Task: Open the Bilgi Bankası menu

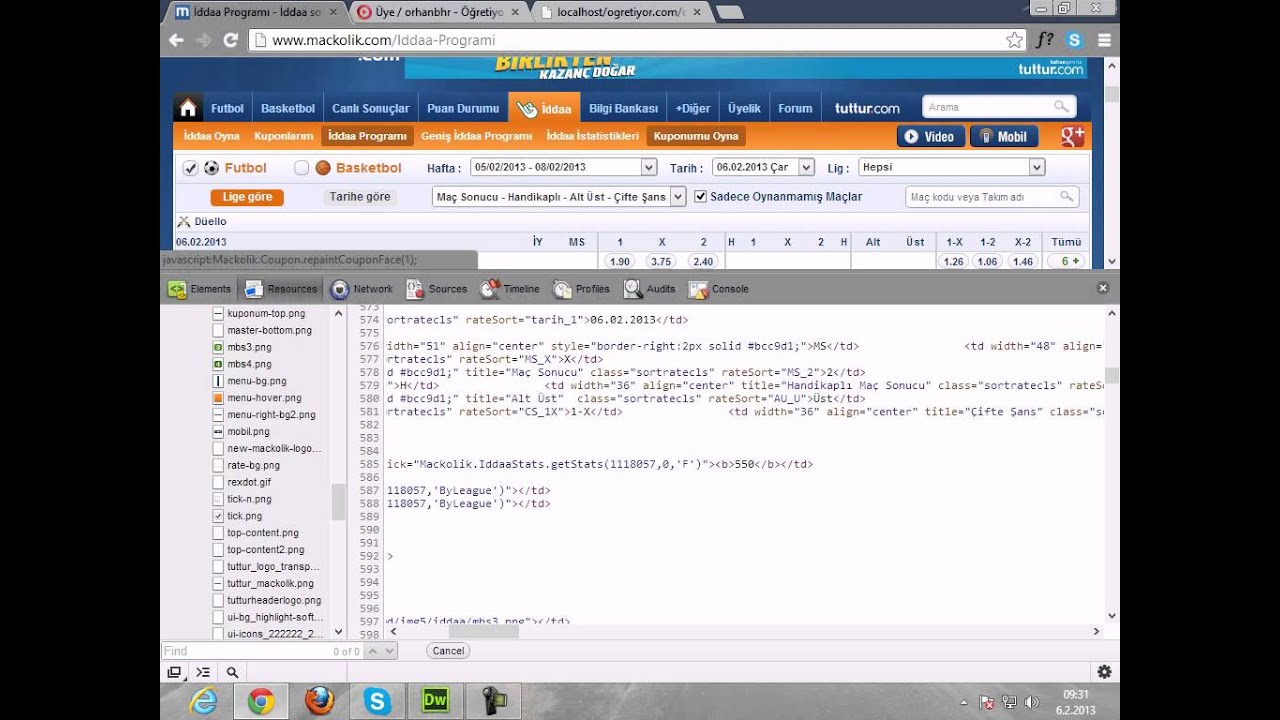Action: point(624,108)
